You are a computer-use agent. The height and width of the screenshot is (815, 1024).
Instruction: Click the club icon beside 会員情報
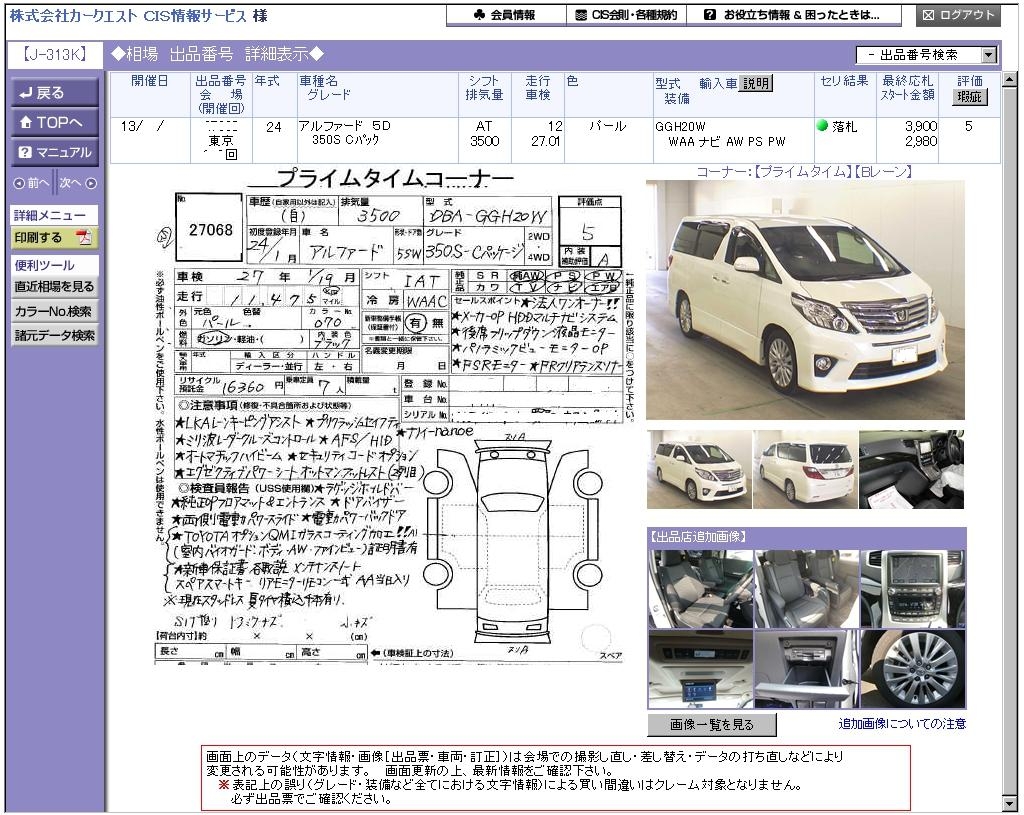coord(479,15)
